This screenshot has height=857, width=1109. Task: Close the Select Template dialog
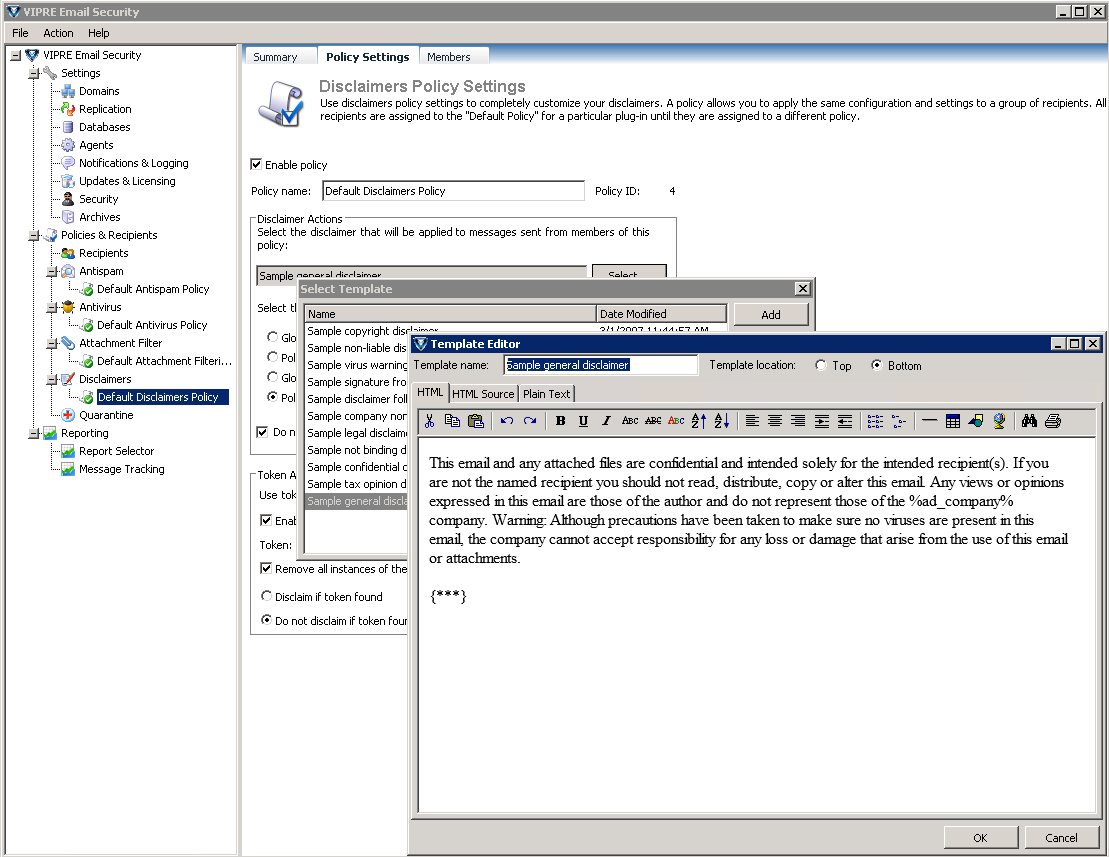[802, 288]
